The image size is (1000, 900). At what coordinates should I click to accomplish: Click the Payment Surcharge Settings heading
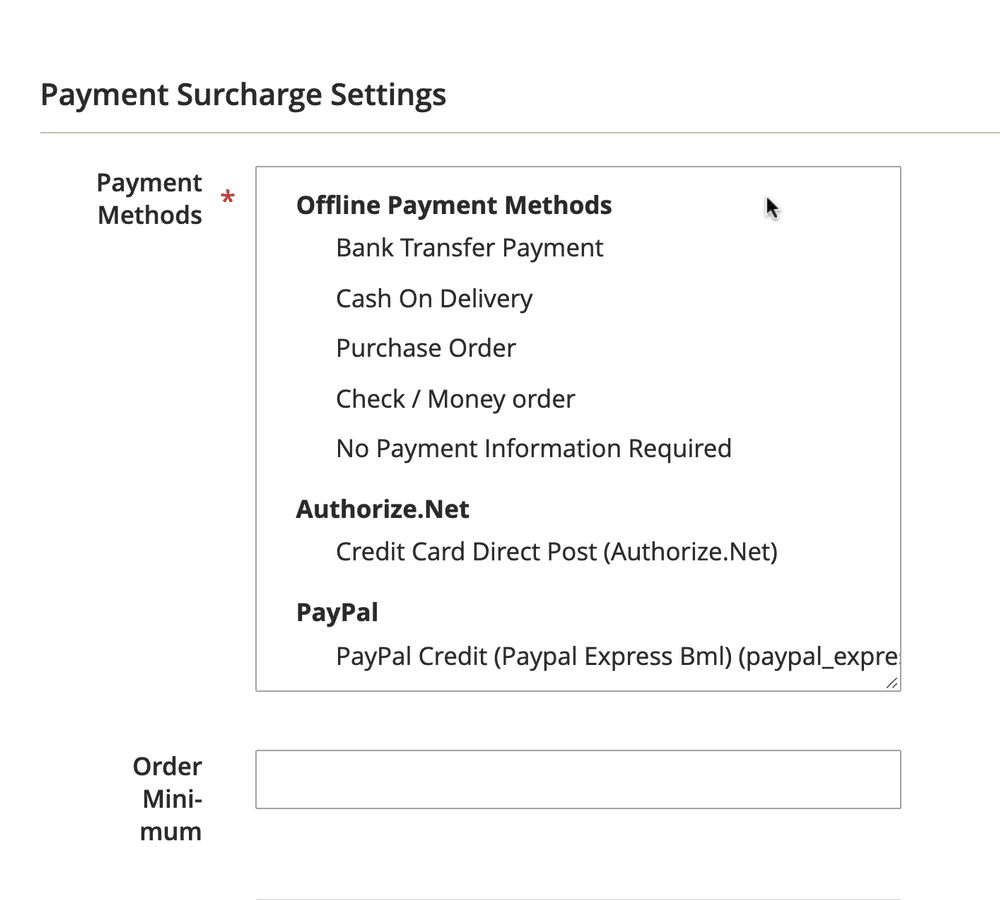coord(243,95)
